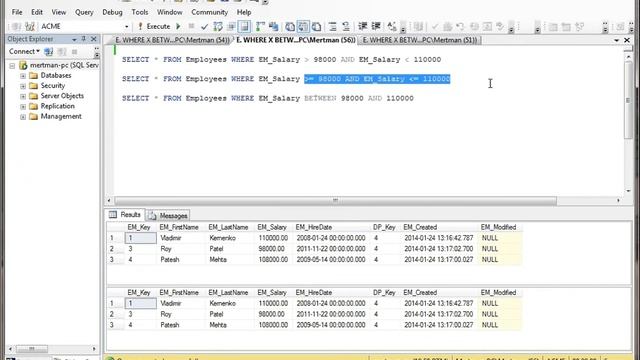Switch to query tab Mertman (51)
This screenshot has height=360, width=640.
coord(420,40)
